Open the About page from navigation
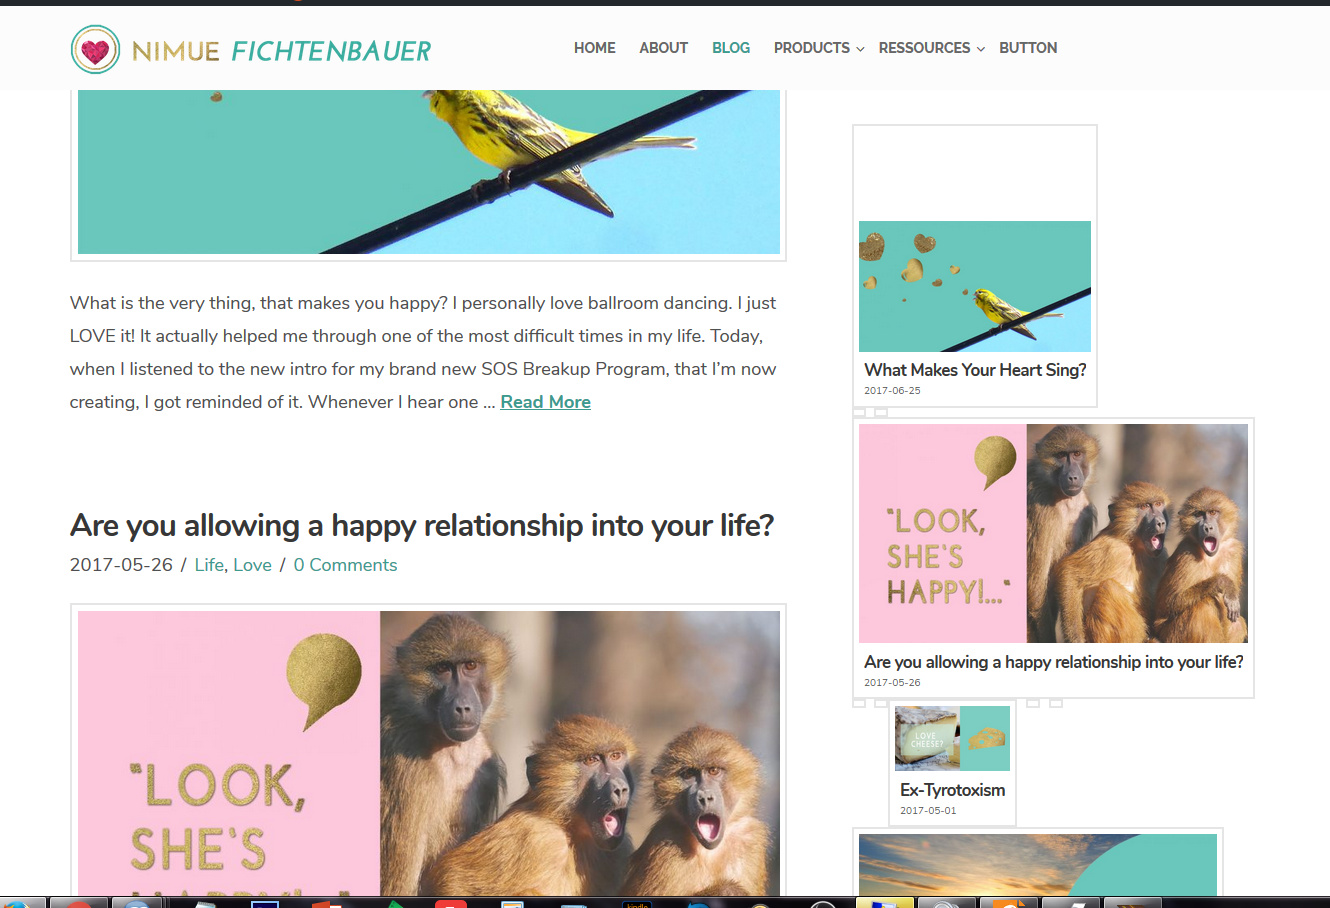This screenshot has height=908, width=1330. tap(663, 48)
